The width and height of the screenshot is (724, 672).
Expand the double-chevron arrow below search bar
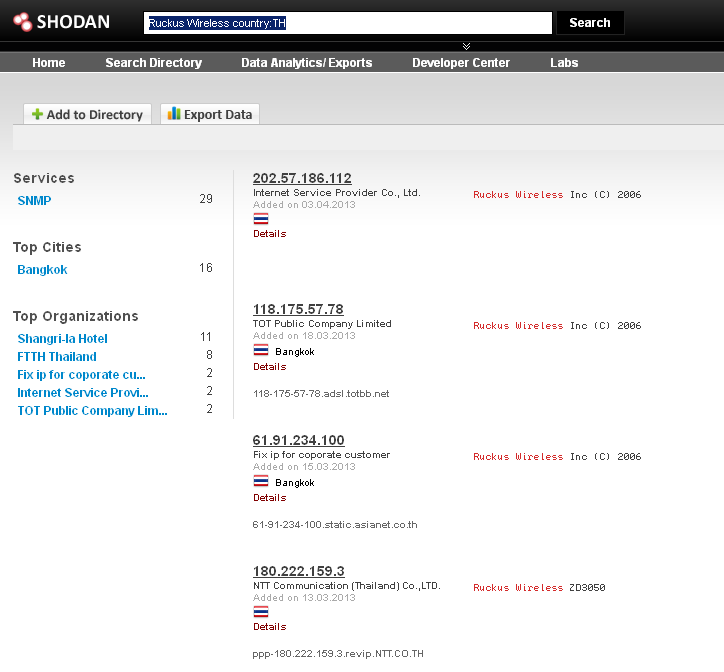pos(466,46)
